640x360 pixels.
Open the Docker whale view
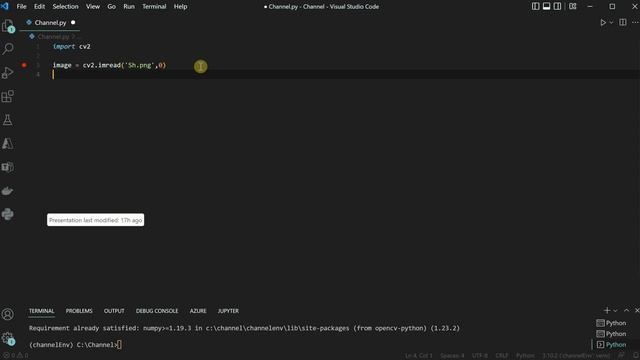pos(8,191)
